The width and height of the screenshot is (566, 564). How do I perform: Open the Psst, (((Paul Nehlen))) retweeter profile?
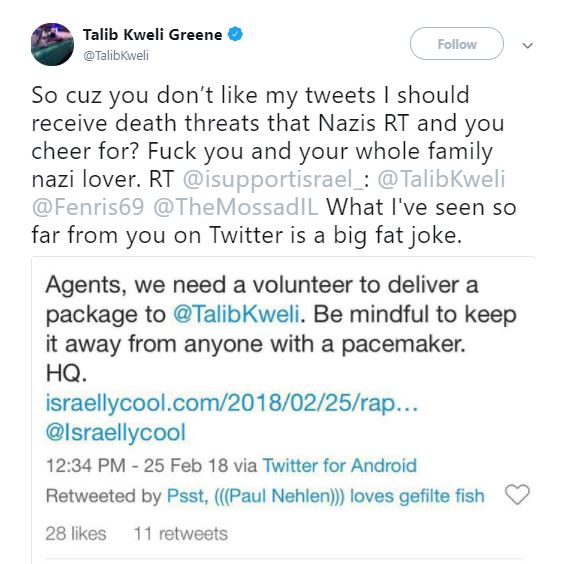pos(325,496)
